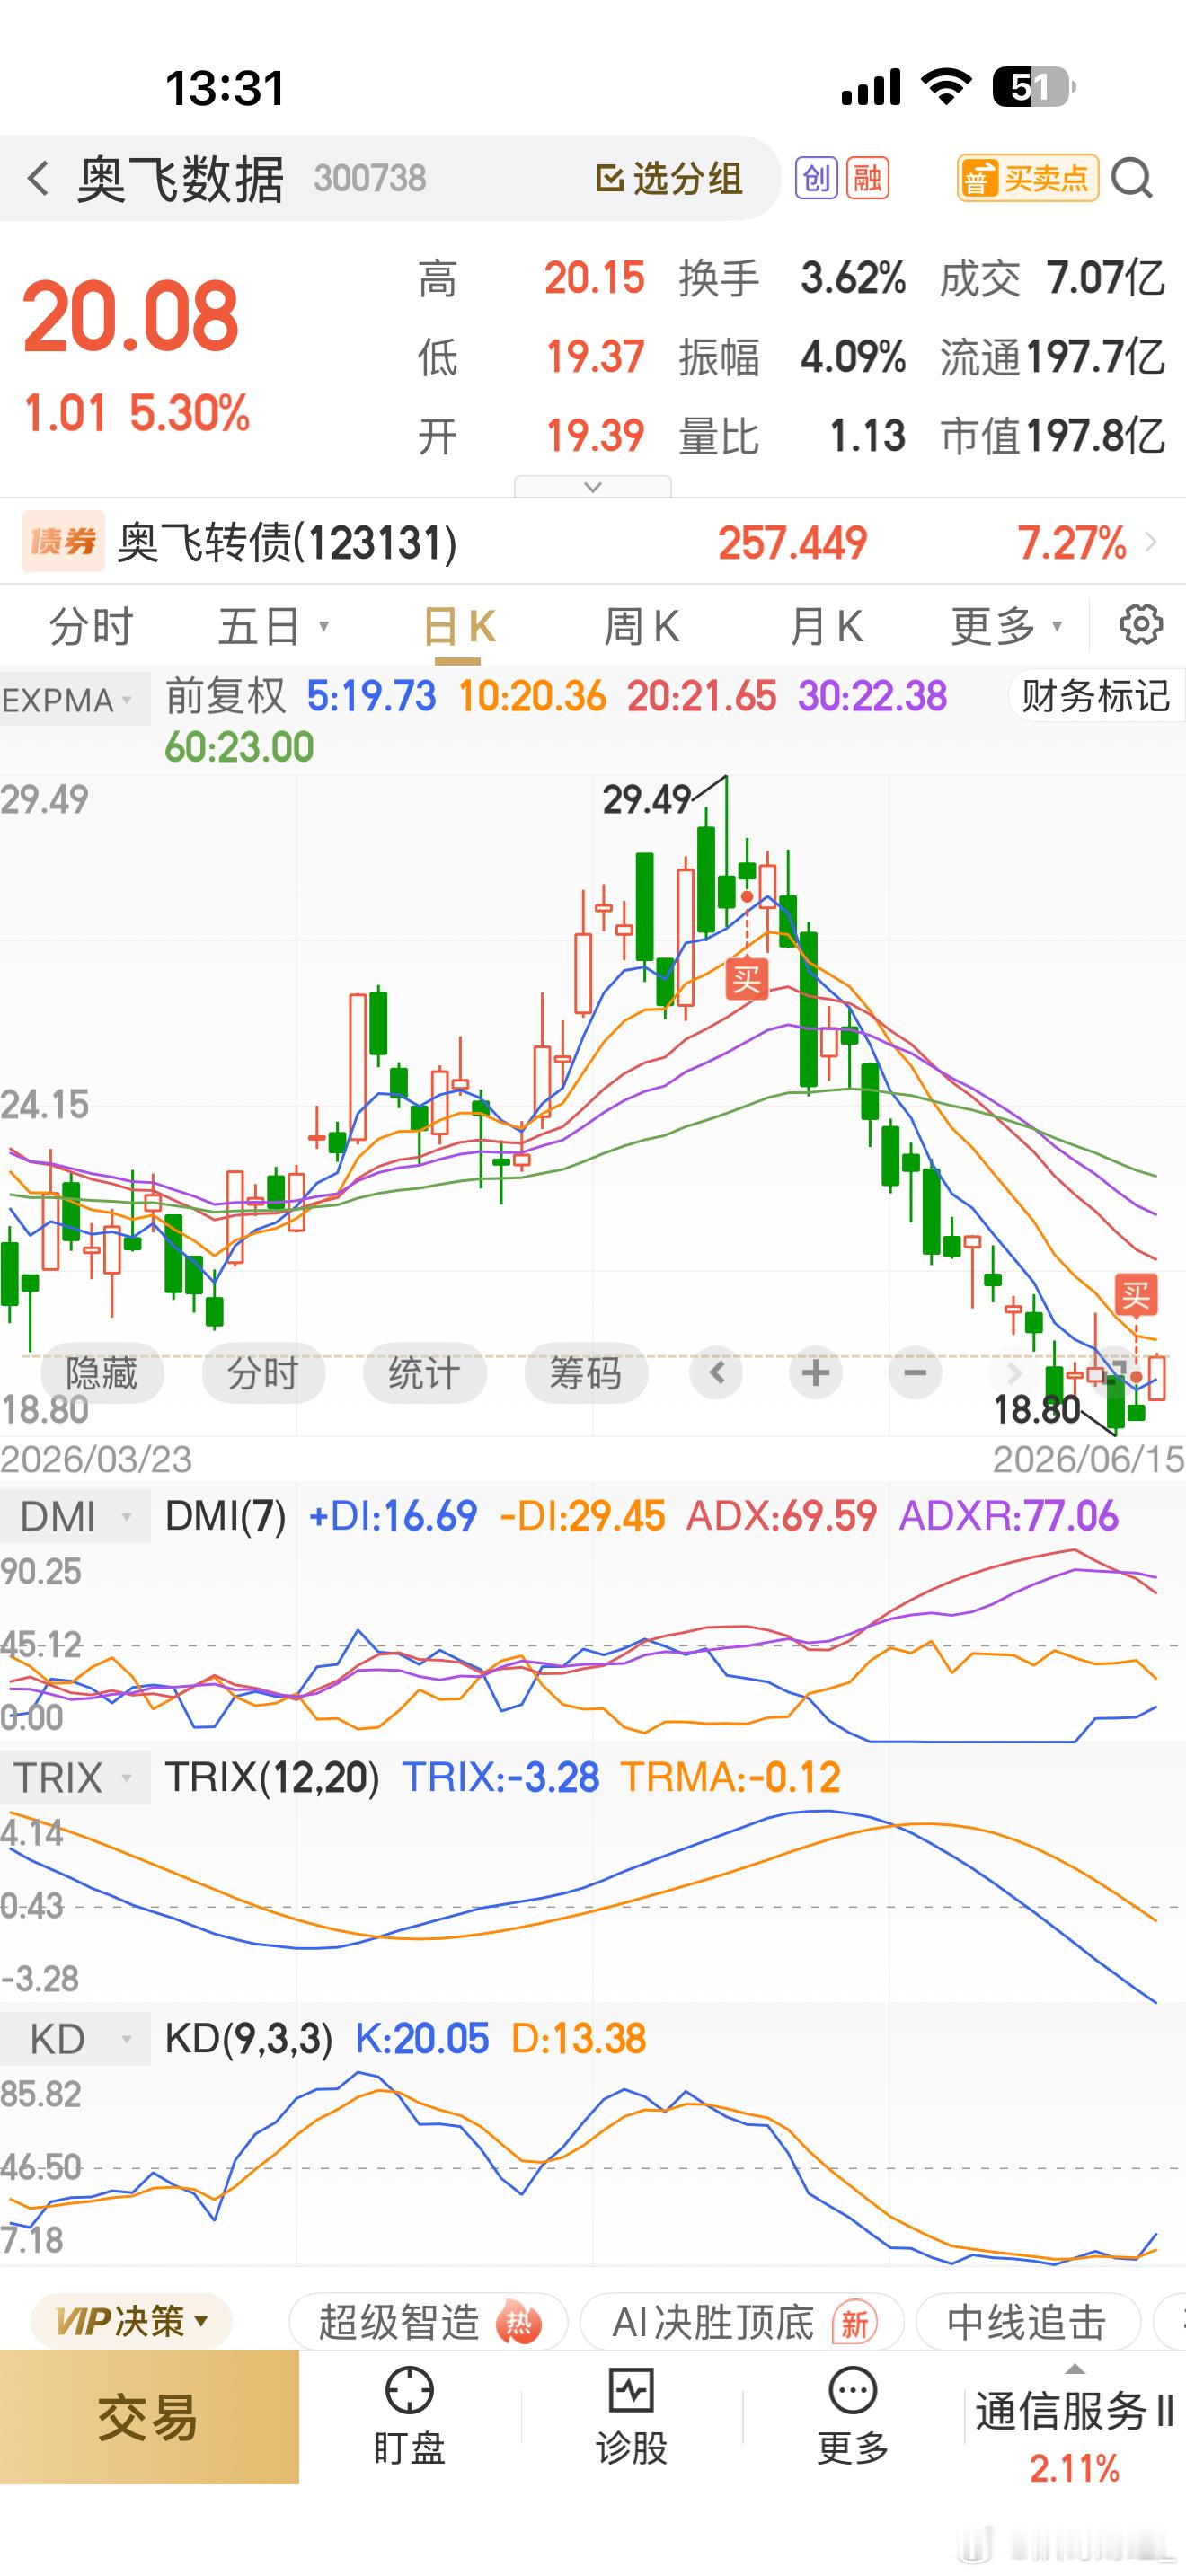Viewport: 1186px width, 2576px height.
Task: Tap the 买 marker near recent low
Action: [1136, 1296]
